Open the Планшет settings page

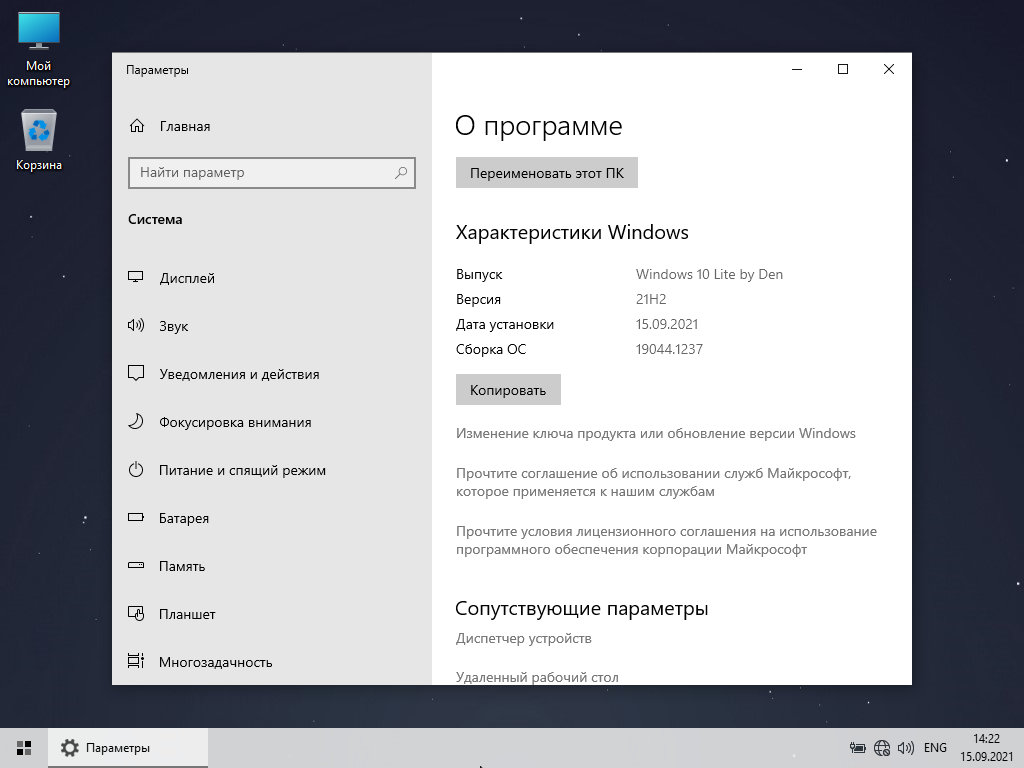[187, 614]
